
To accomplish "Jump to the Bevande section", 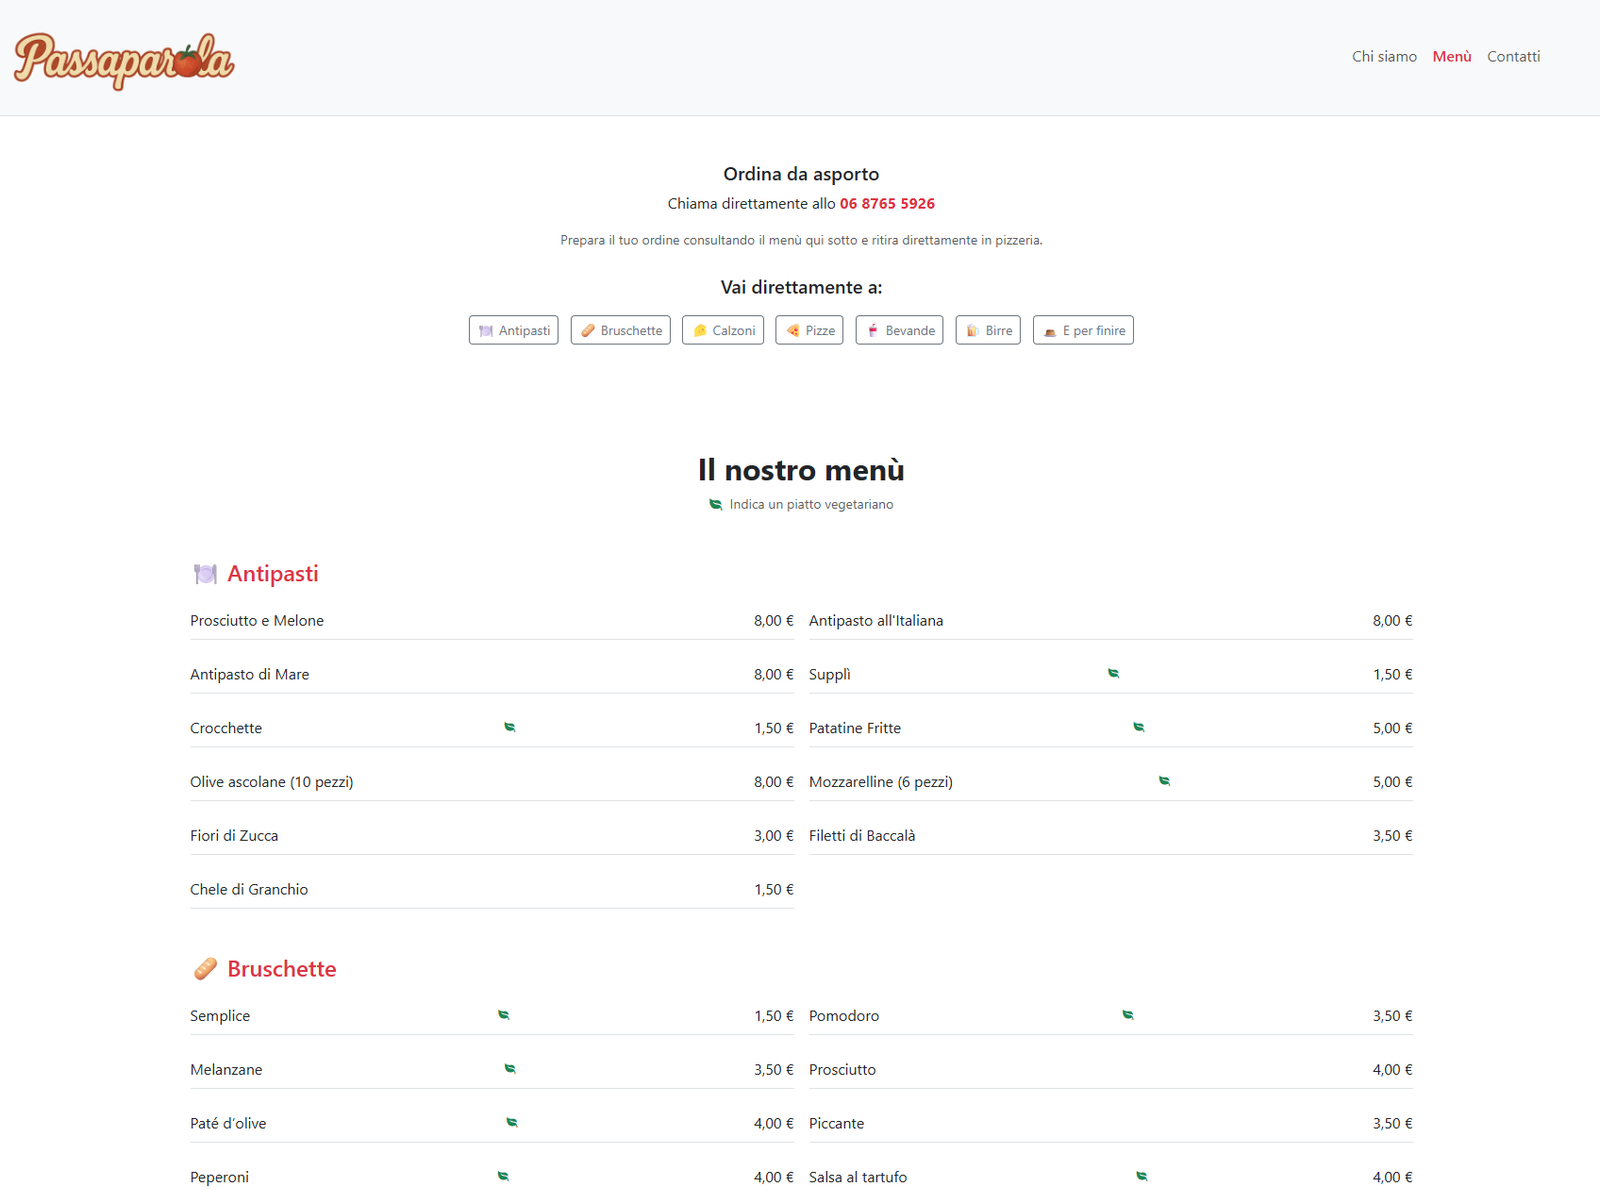I will pyautogui.click(x=899, y=330).
